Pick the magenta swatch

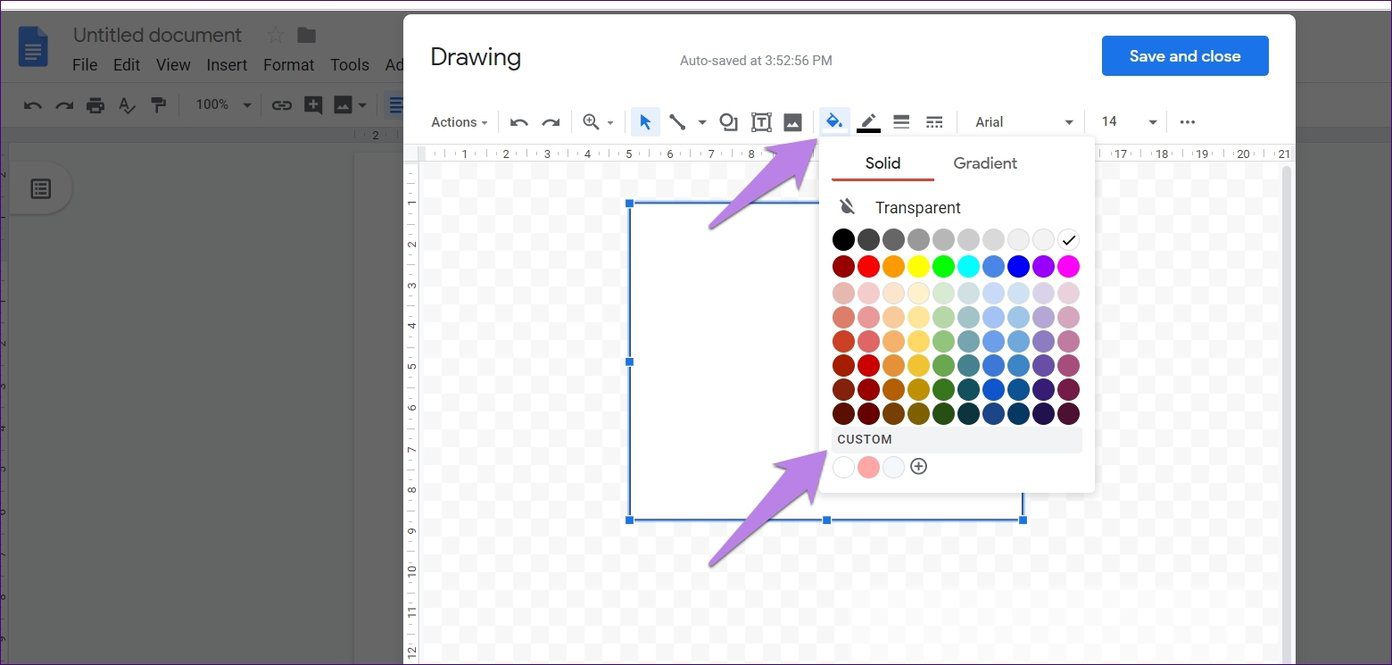[1068, 266]
